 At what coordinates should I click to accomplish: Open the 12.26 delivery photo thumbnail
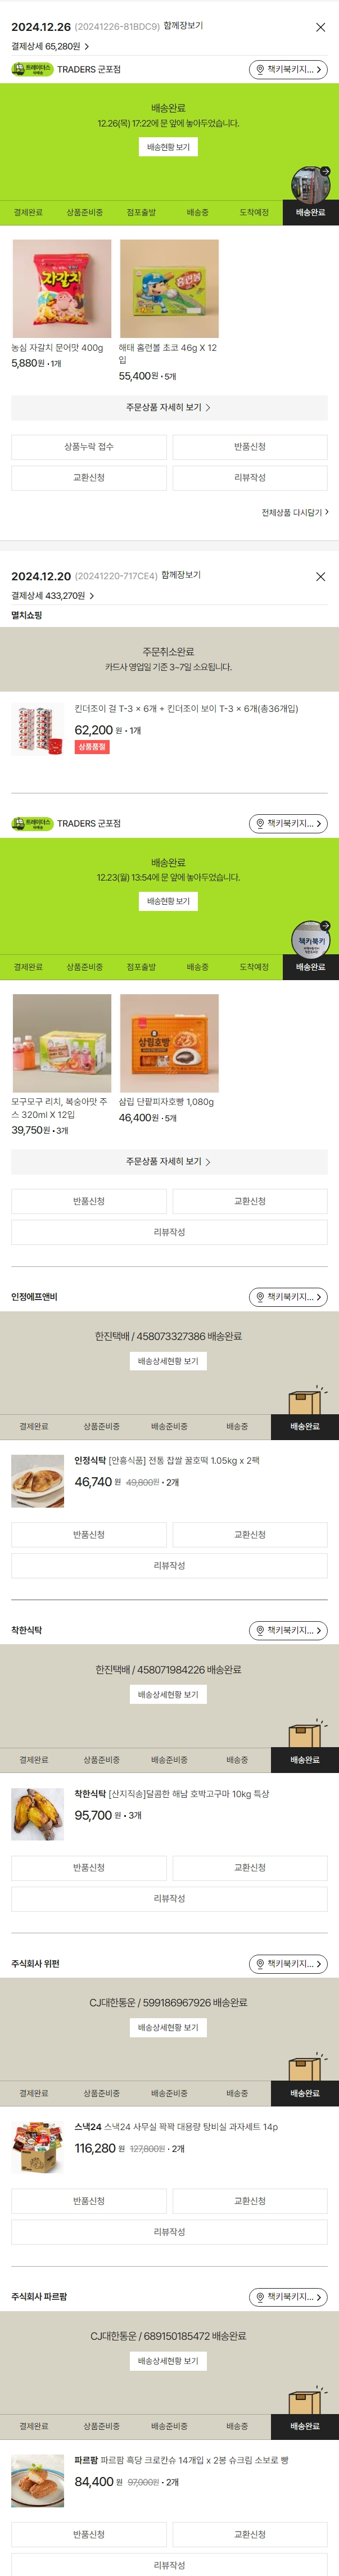[x=310, y=183]
